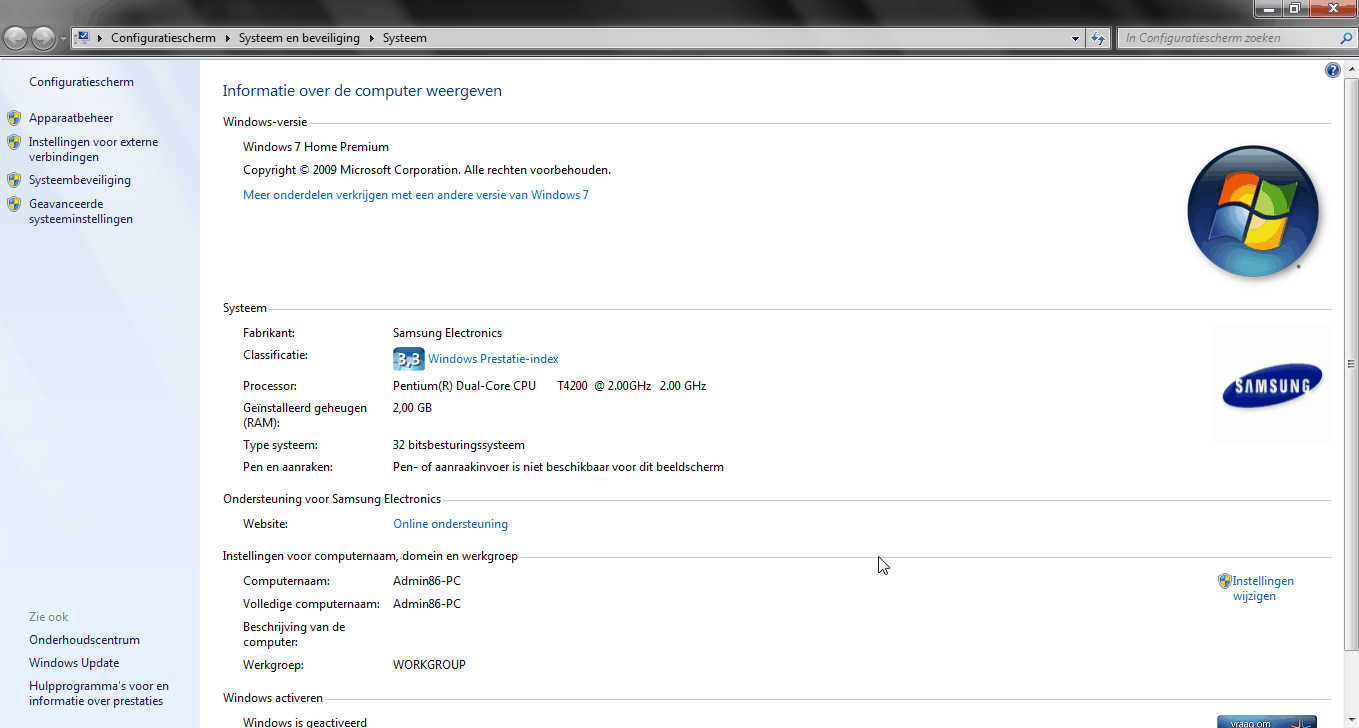Click the Forward navigation arrow button
Image resolution: width=1359 pixels, height=728 pixels.
43,38
